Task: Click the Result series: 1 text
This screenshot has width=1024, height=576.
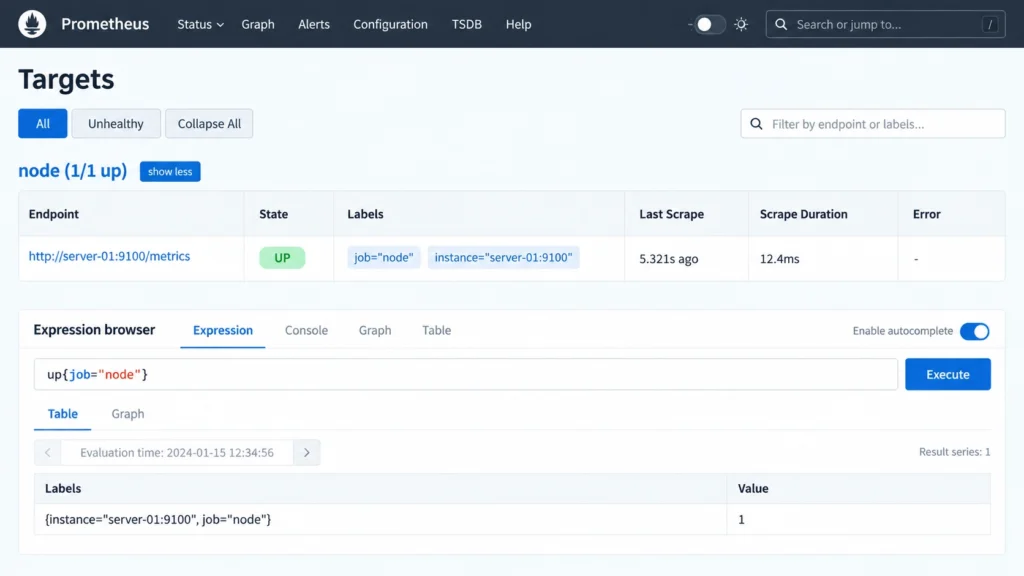Action: (x=954, y=452)
